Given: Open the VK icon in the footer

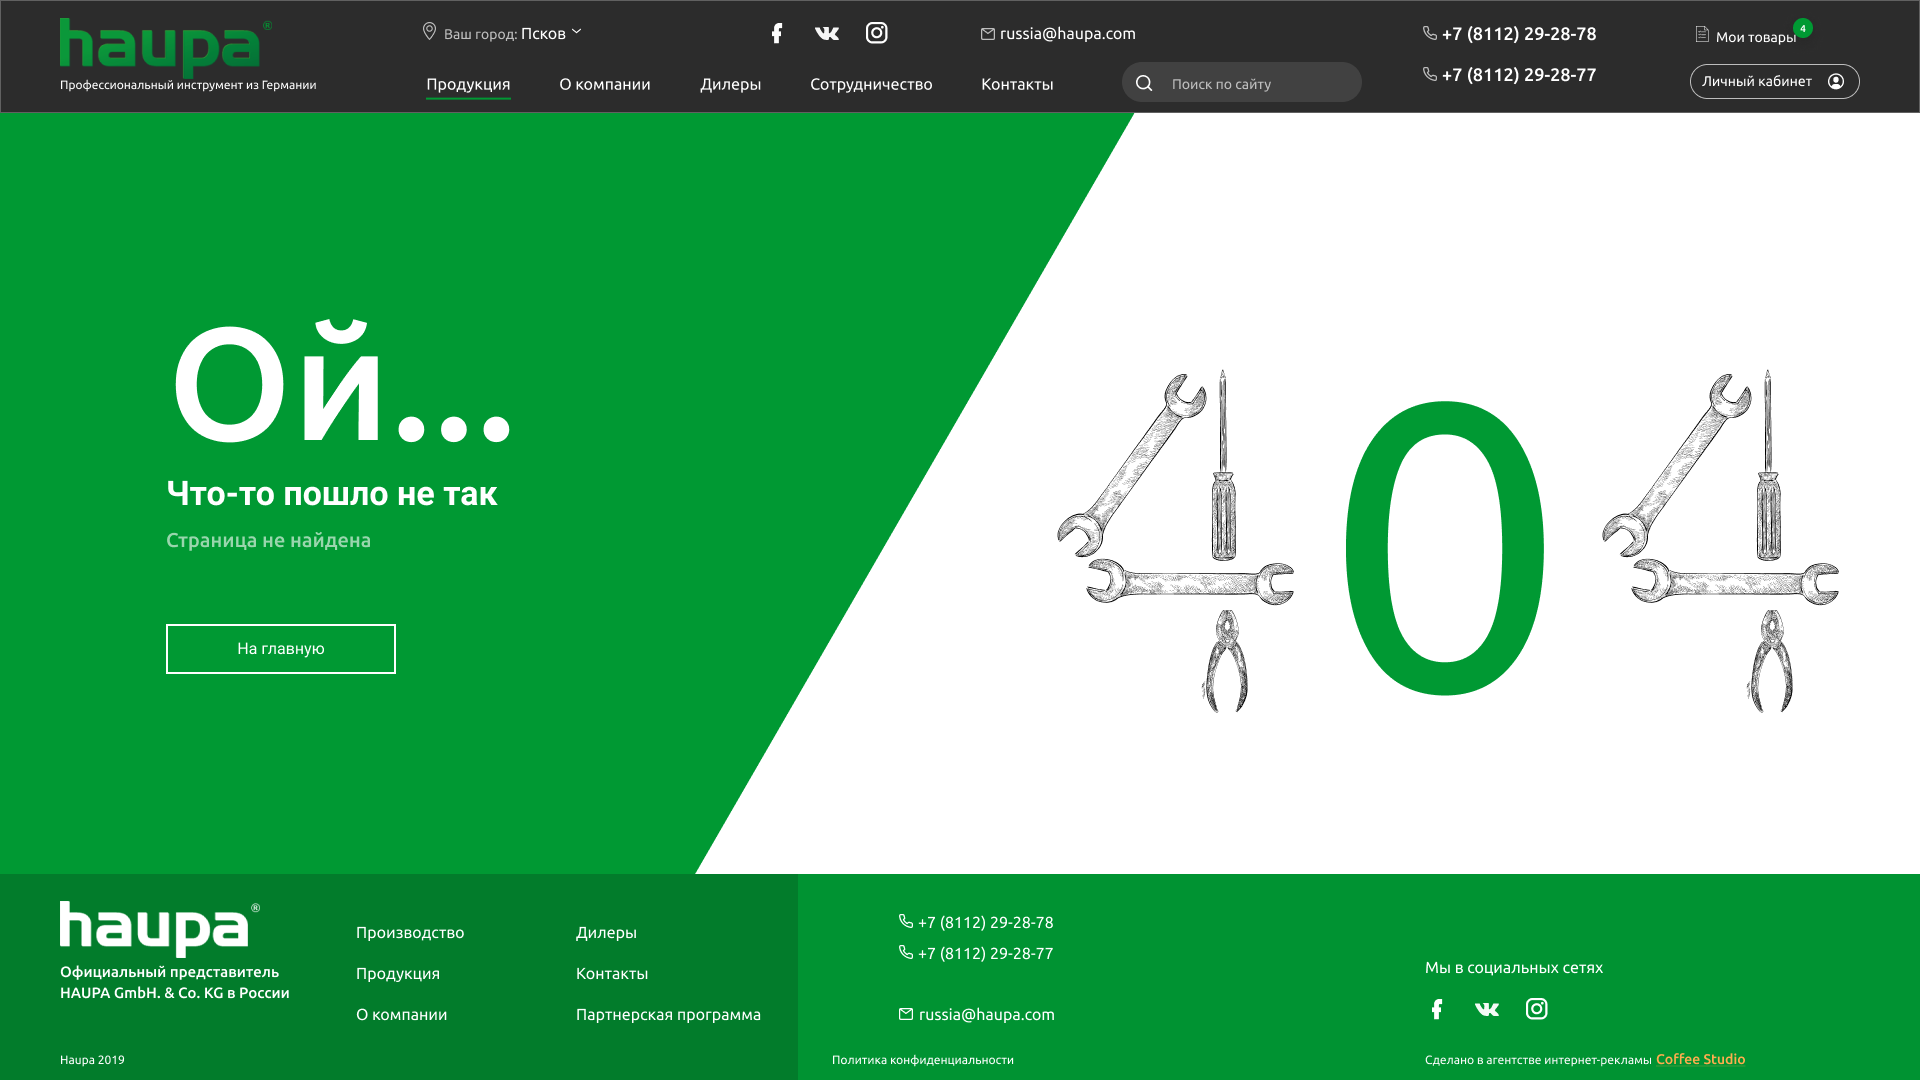Looking at the screenshot, I should point(1487,1009).
